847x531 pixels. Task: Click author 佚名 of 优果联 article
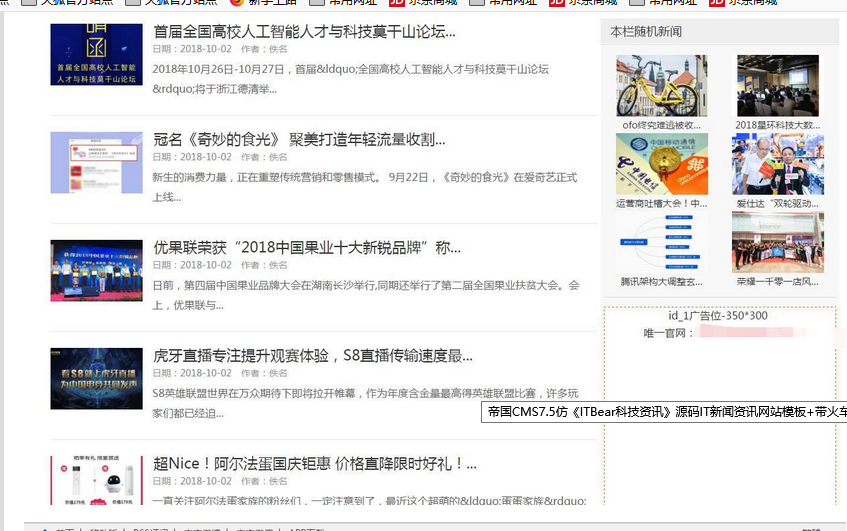[x=264, y=265]
